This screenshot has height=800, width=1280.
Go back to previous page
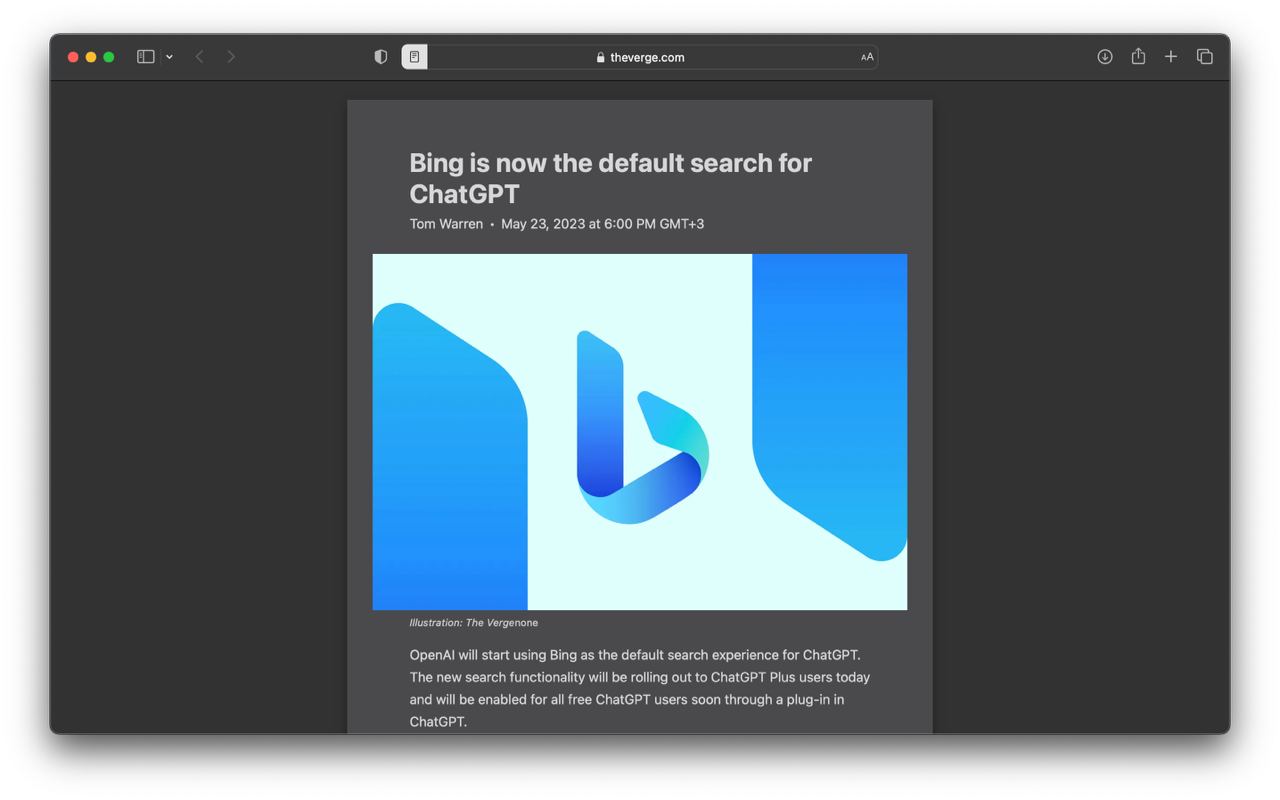pos(199,57)
